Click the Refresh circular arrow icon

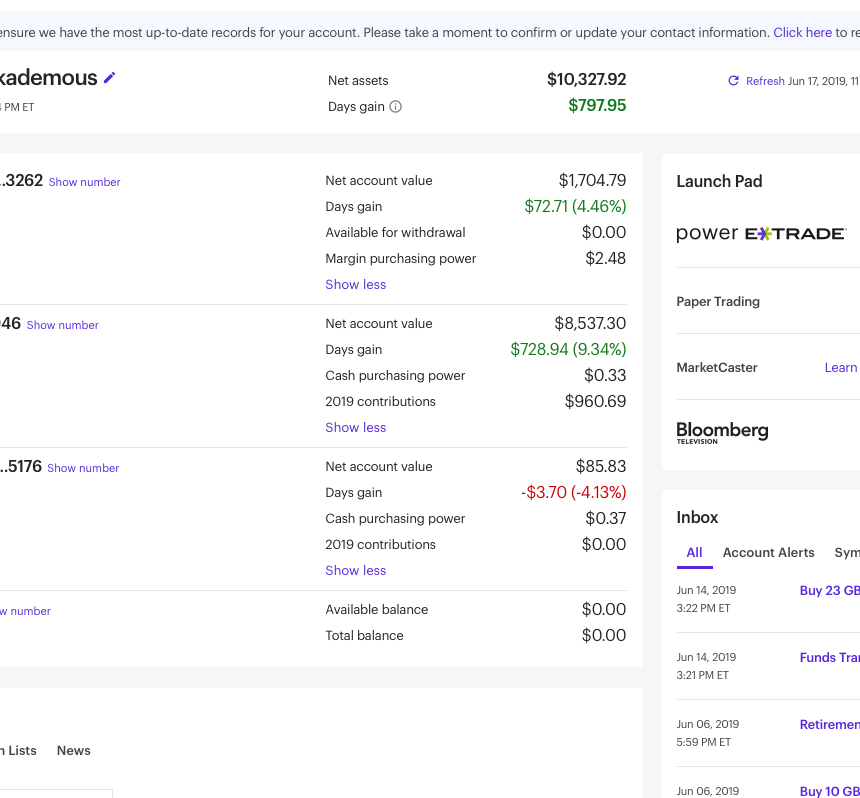click(x=733, y=81)
